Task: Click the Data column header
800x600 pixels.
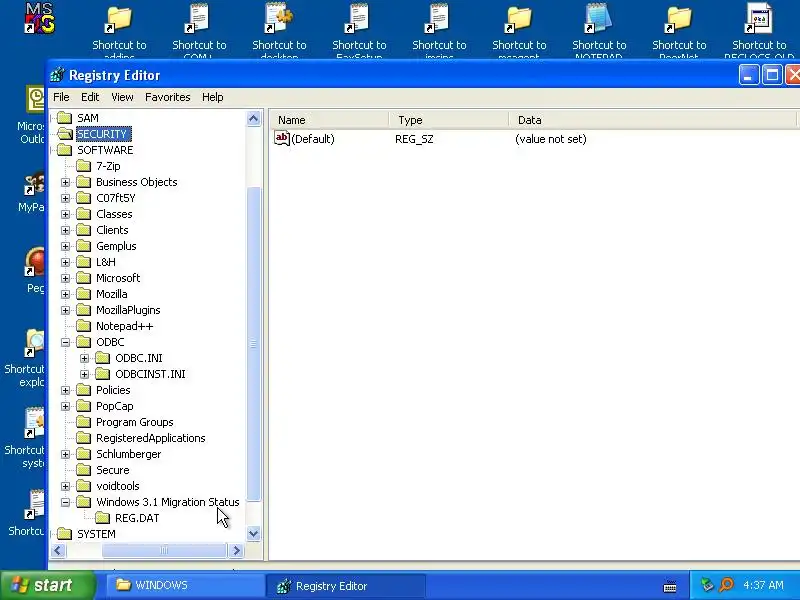Action: coord(653,120)
